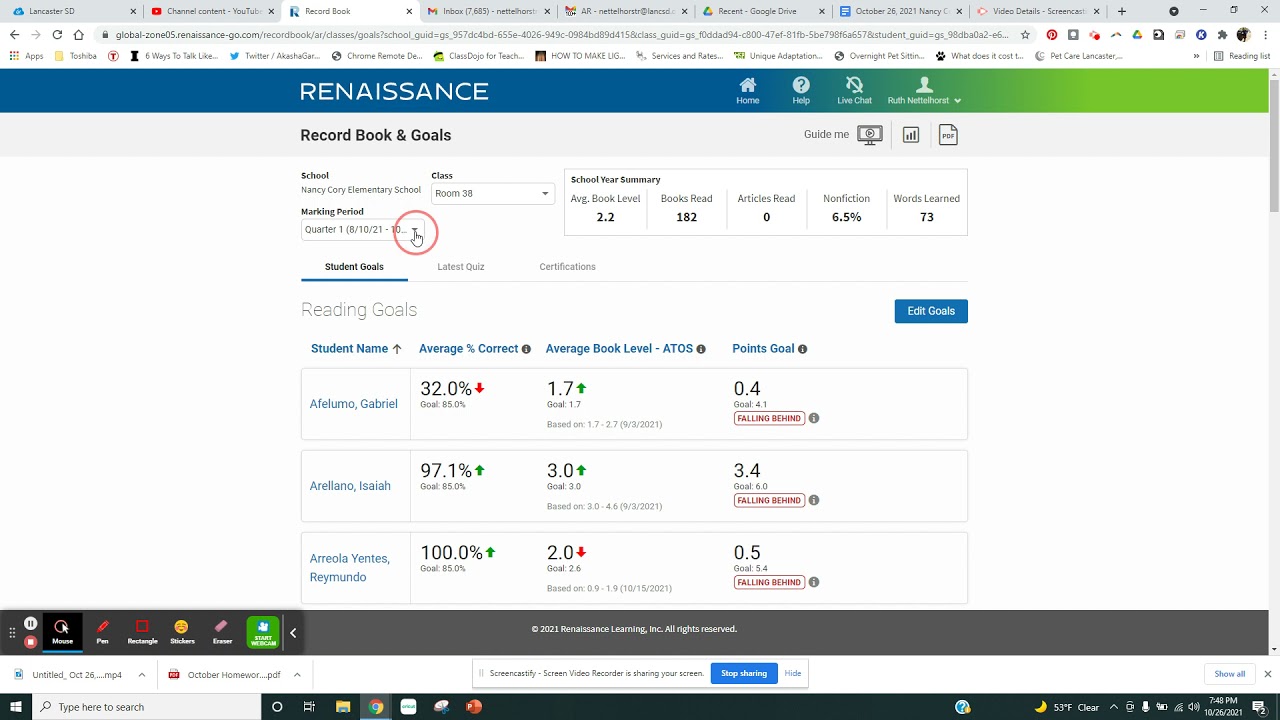
Task: Select the Screencastify Eraser tool
Action: coord(222,632)
